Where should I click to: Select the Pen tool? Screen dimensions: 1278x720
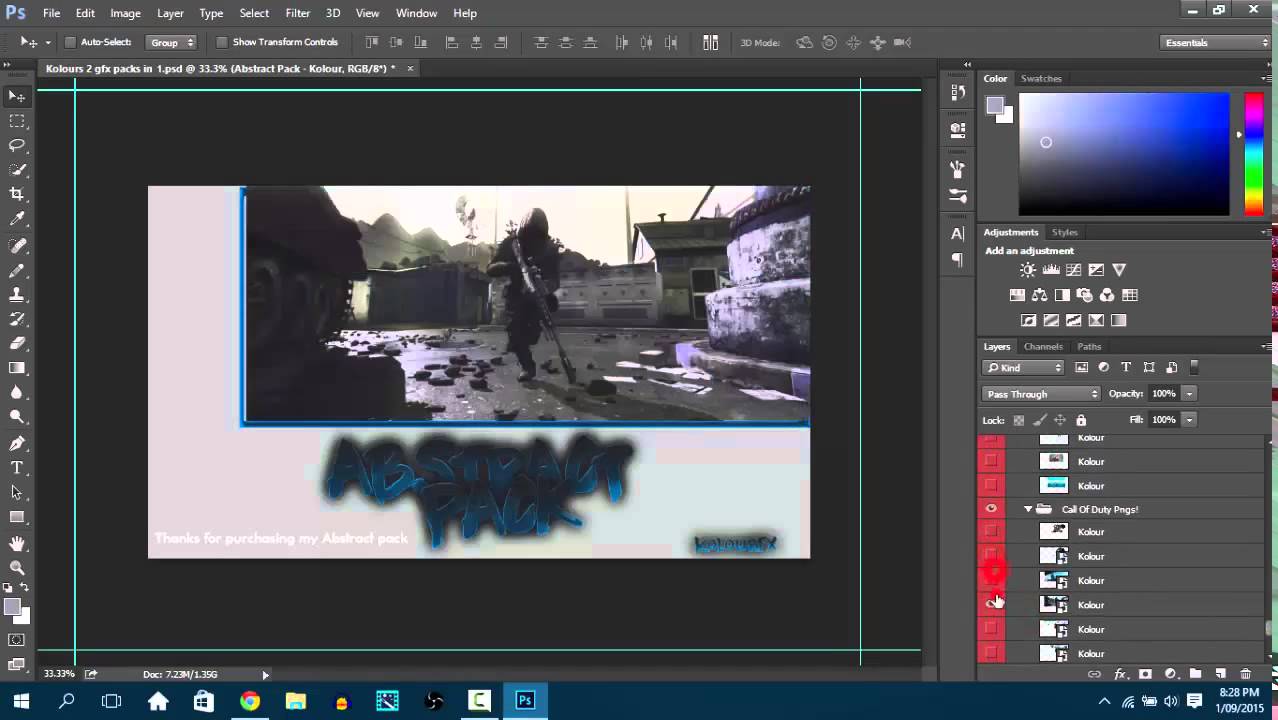coord(17,443)
